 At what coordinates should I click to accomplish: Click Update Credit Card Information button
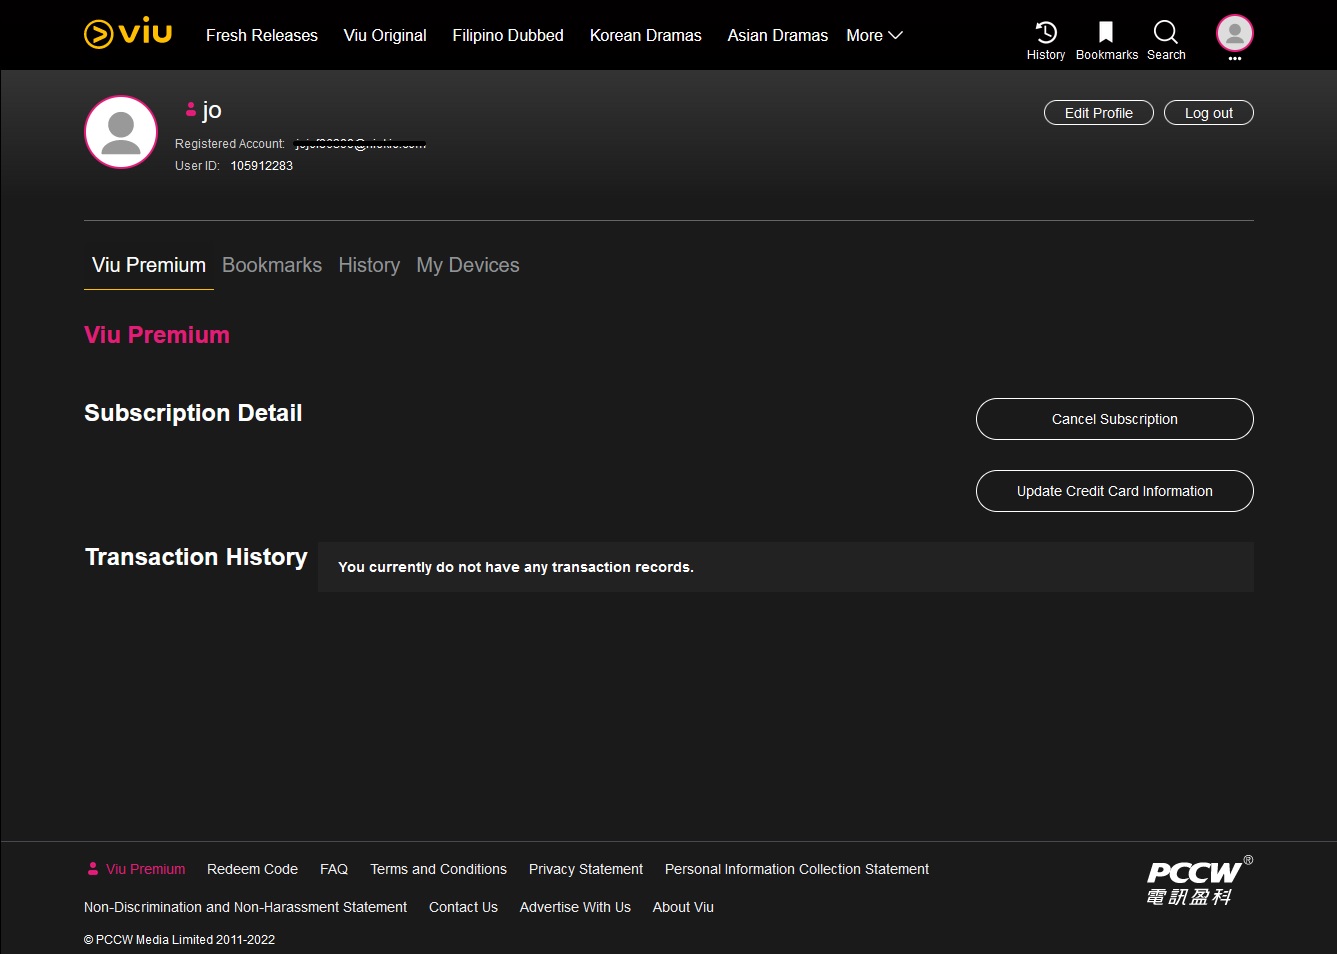1115,491
